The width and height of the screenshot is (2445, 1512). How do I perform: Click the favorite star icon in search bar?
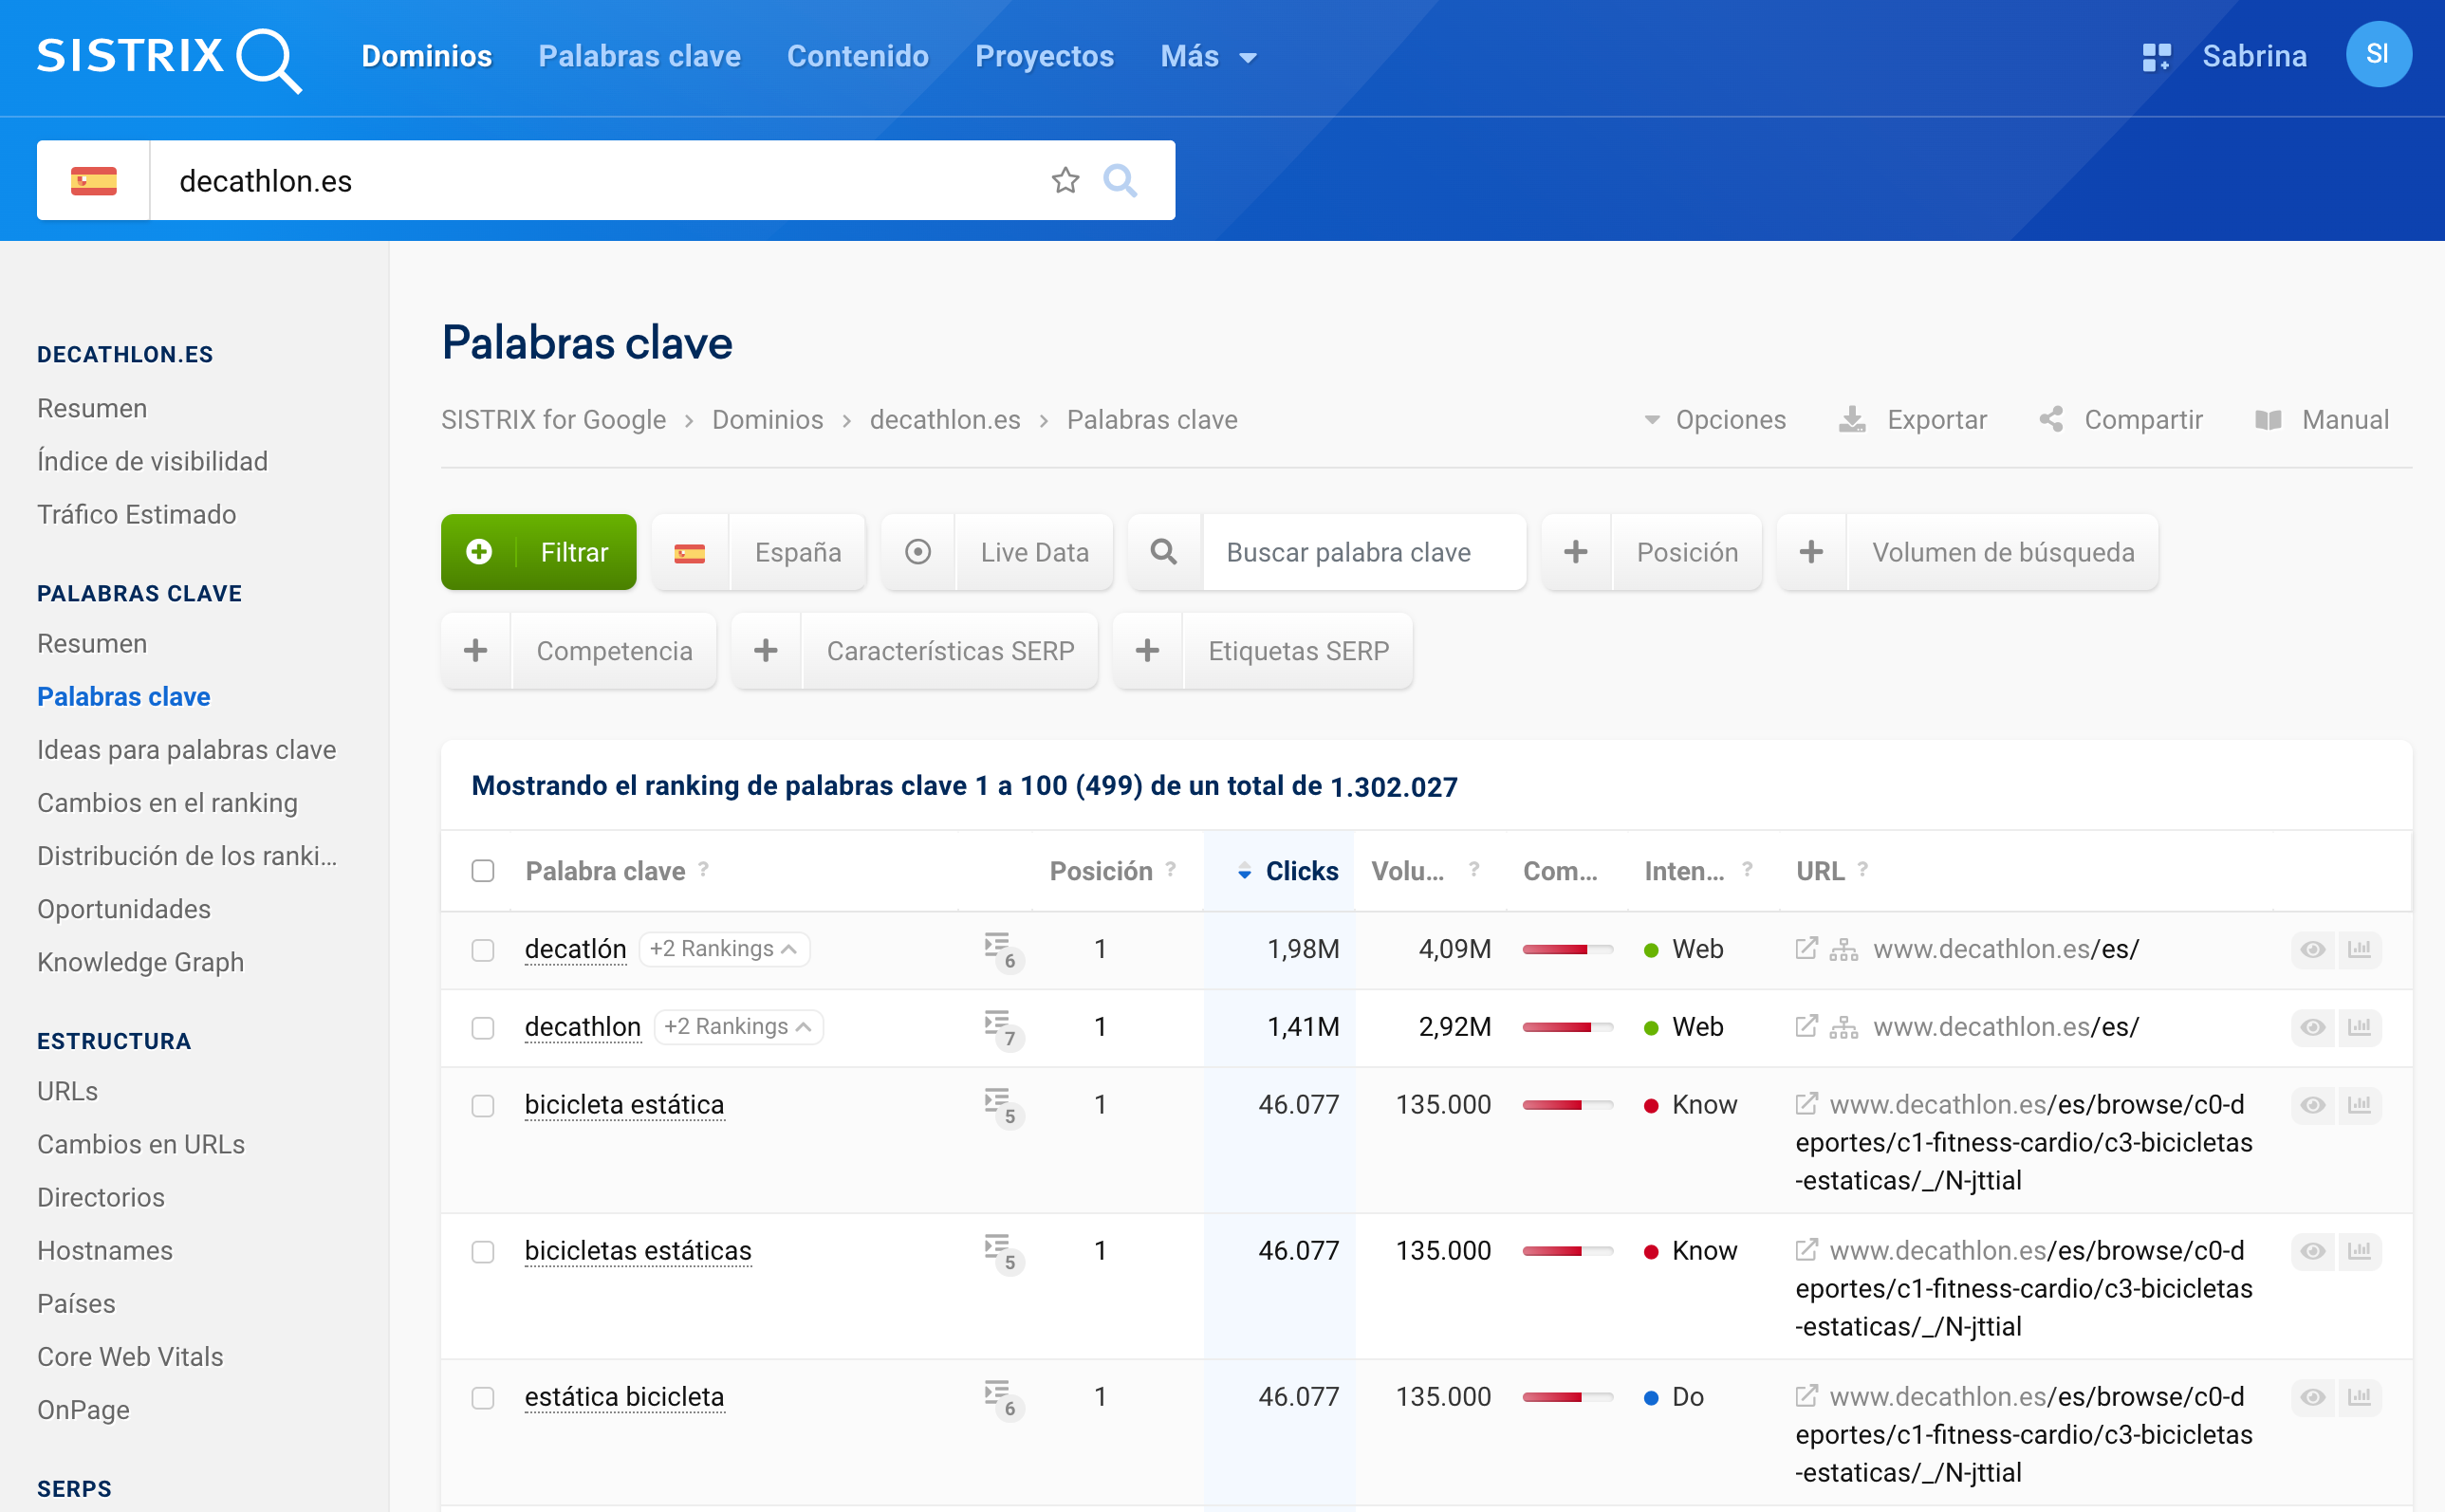[x=1065, y=180]
